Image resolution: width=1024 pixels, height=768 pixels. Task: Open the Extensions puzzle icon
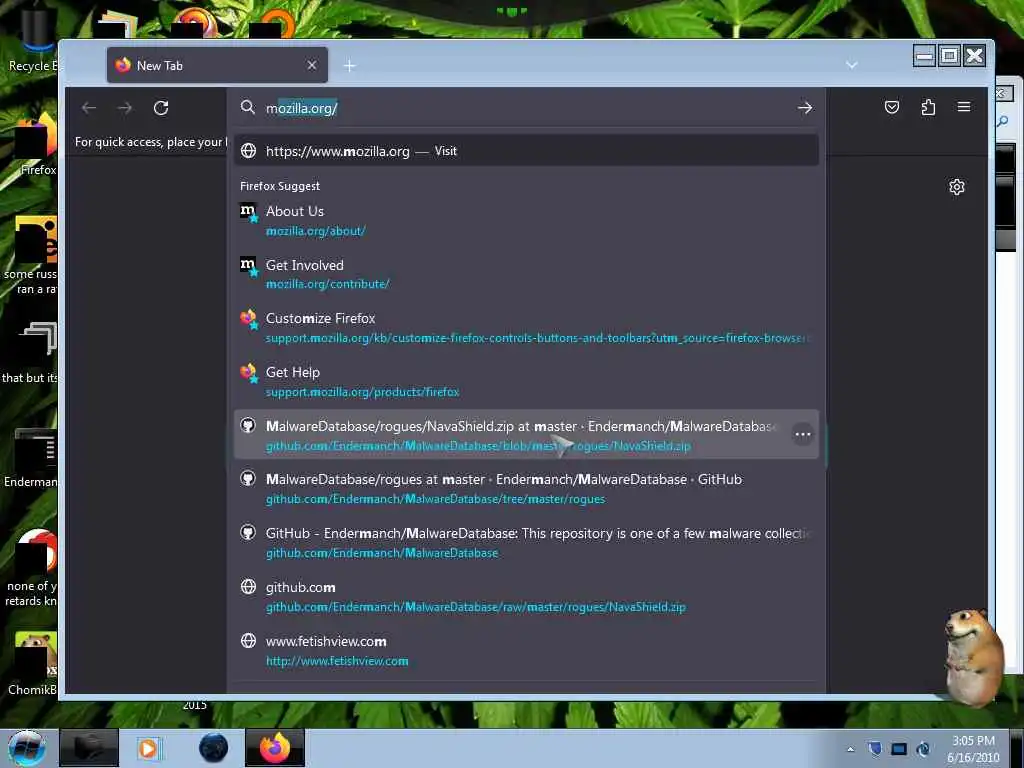click(x=928, y=107)
